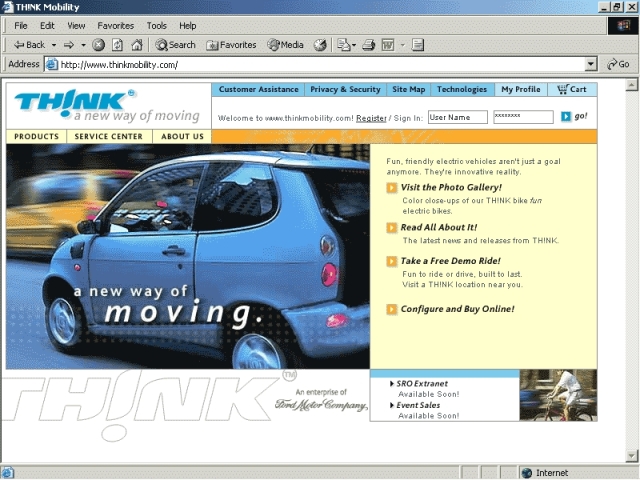The image size is (640, 480).
Task: Click the Register link
Action: coord(371,118)
